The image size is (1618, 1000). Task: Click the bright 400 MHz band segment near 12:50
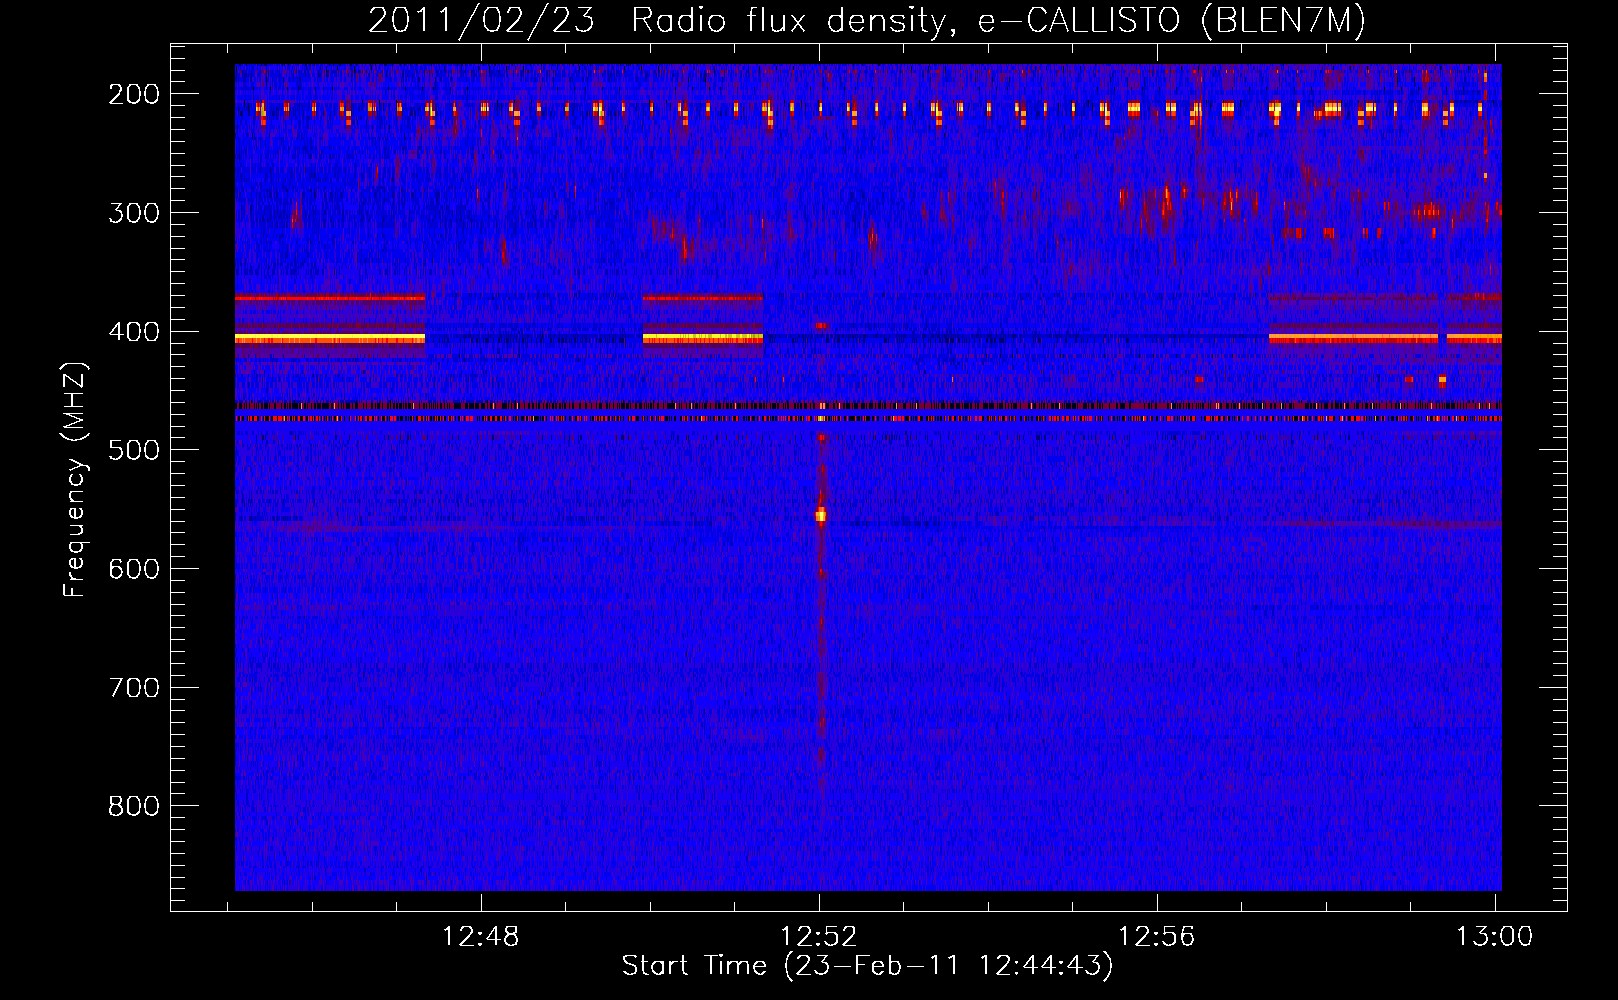click(x=703, y=339)
